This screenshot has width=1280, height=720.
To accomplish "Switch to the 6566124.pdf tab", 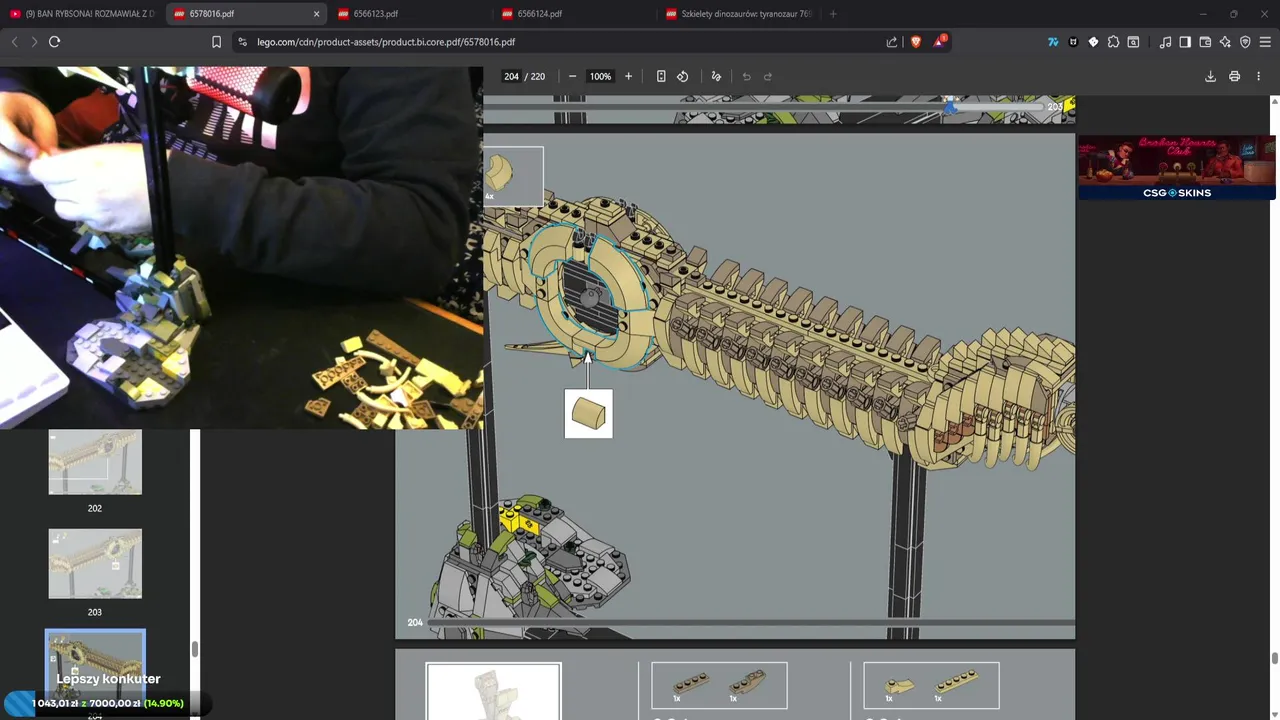I will point(574,14).
